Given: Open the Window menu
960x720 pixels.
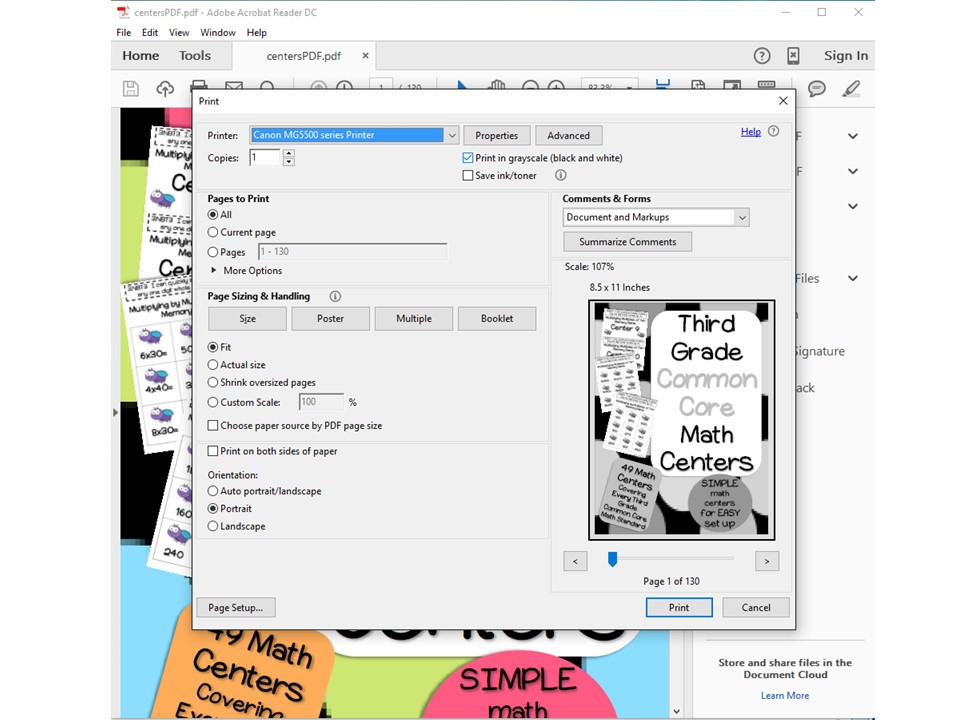Looking at the screenshot, I should 218,32.
